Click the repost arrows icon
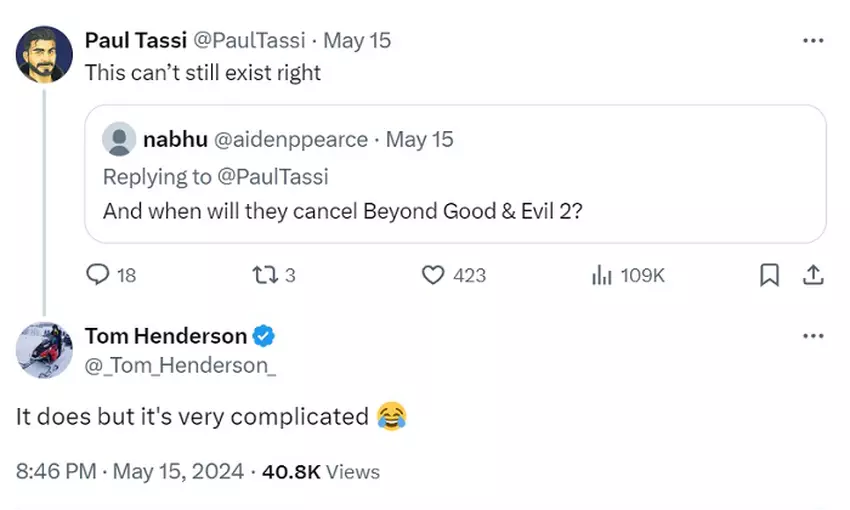 coord(263,275)
